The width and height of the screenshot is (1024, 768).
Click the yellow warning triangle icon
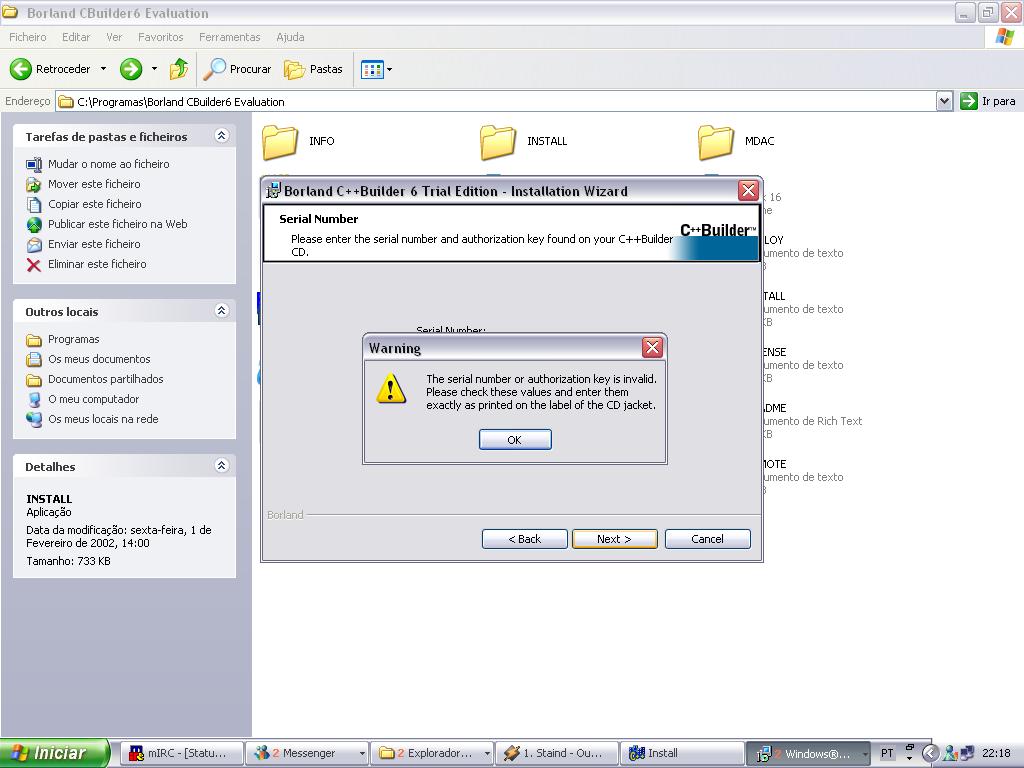point(391,389)
